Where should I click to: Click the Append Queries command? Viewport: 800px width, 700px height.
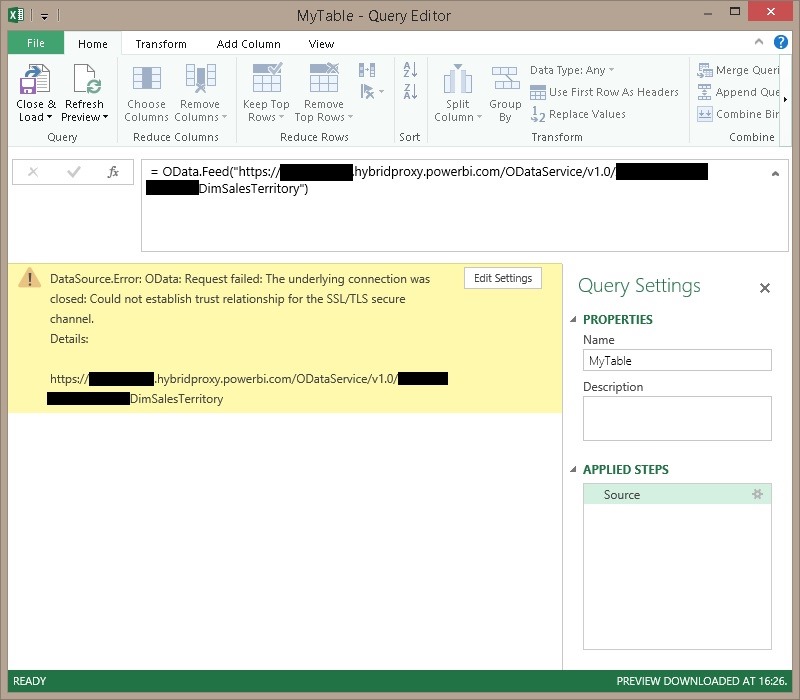pyautogui.click(x=738, y=92)
